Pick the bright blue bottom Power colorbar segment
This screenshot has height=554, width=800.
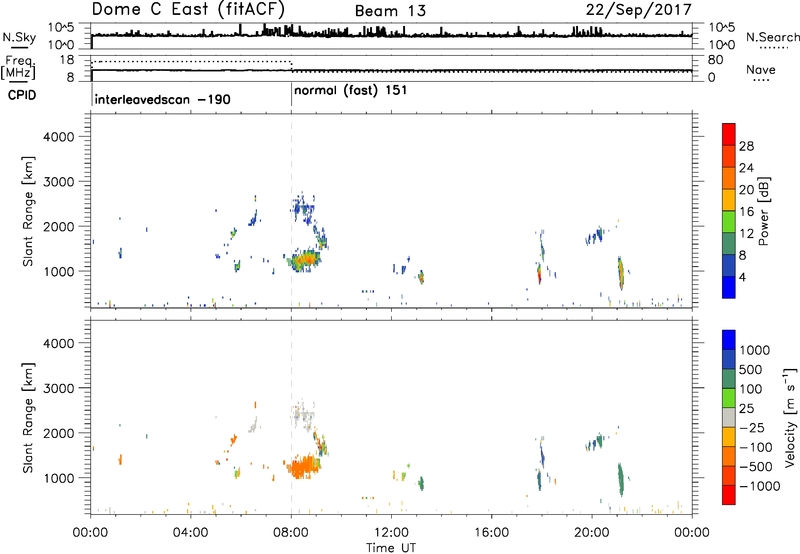click(729, 288)
